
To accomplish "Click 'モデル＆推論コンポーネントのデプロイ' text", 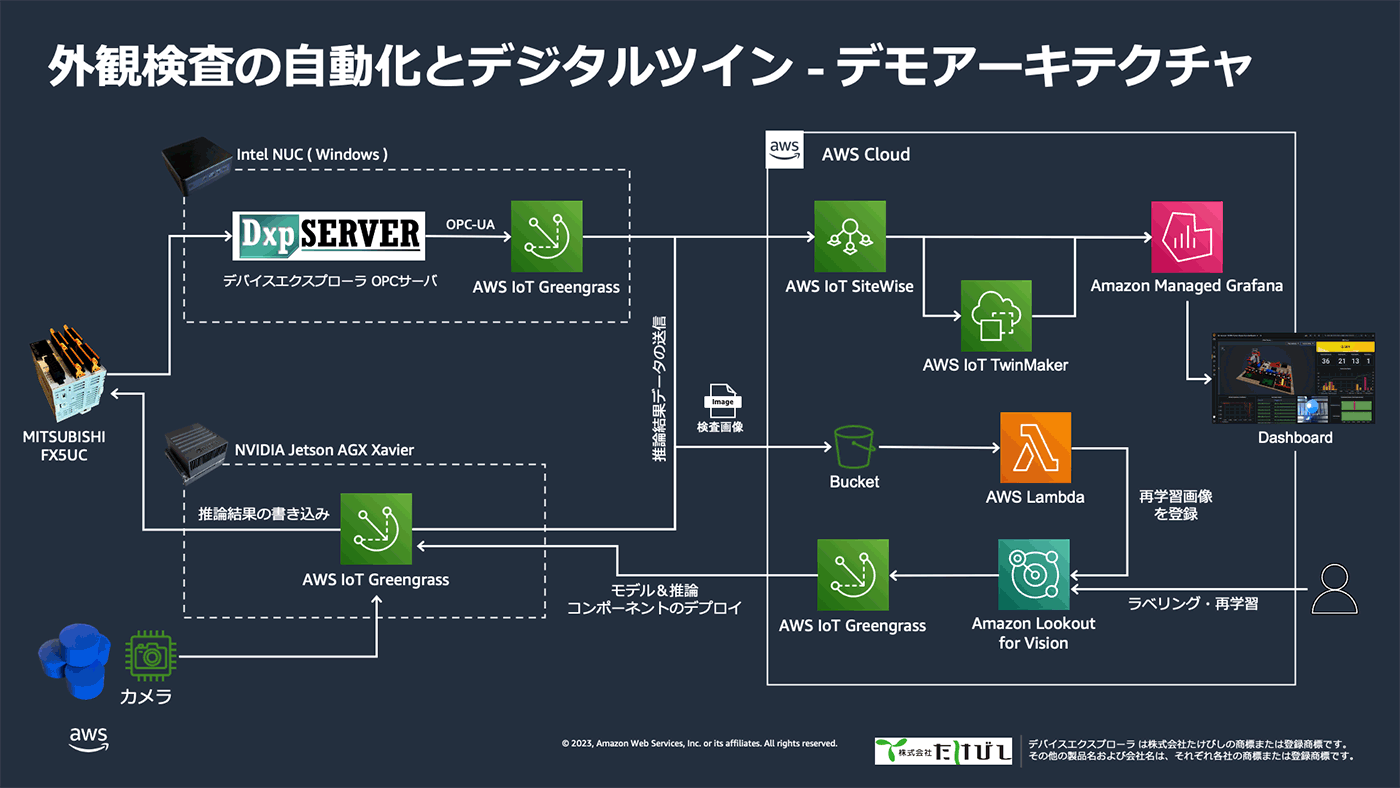I will point(654,598).
